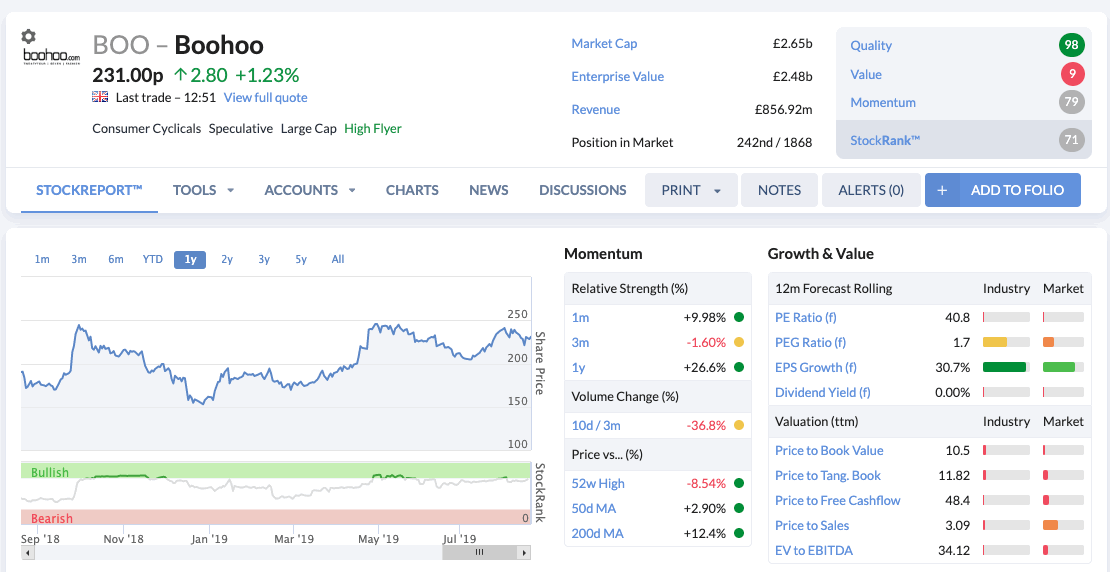Click the High Flyer style link

click(372, 129)
